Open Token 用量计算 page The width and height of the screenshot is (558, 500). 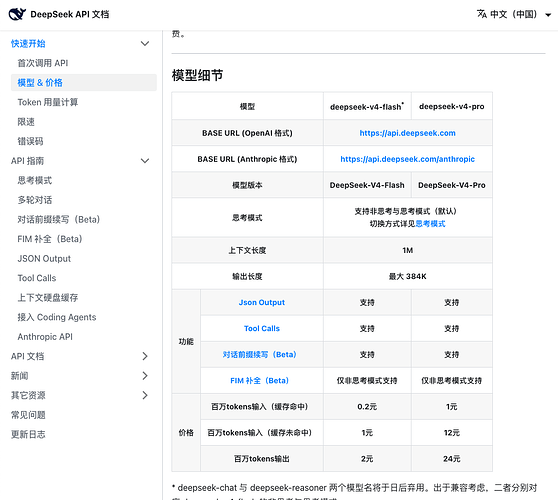click(x=48, y=102)
